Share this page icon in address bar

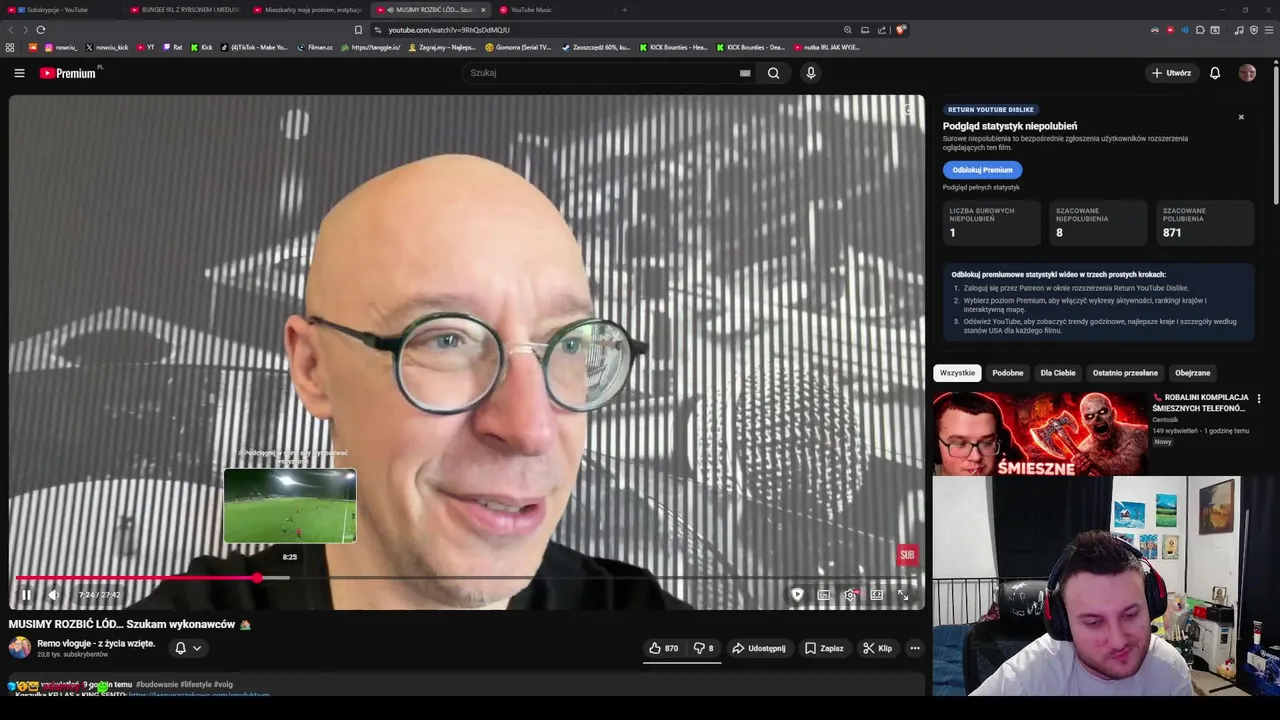[881, 30]
